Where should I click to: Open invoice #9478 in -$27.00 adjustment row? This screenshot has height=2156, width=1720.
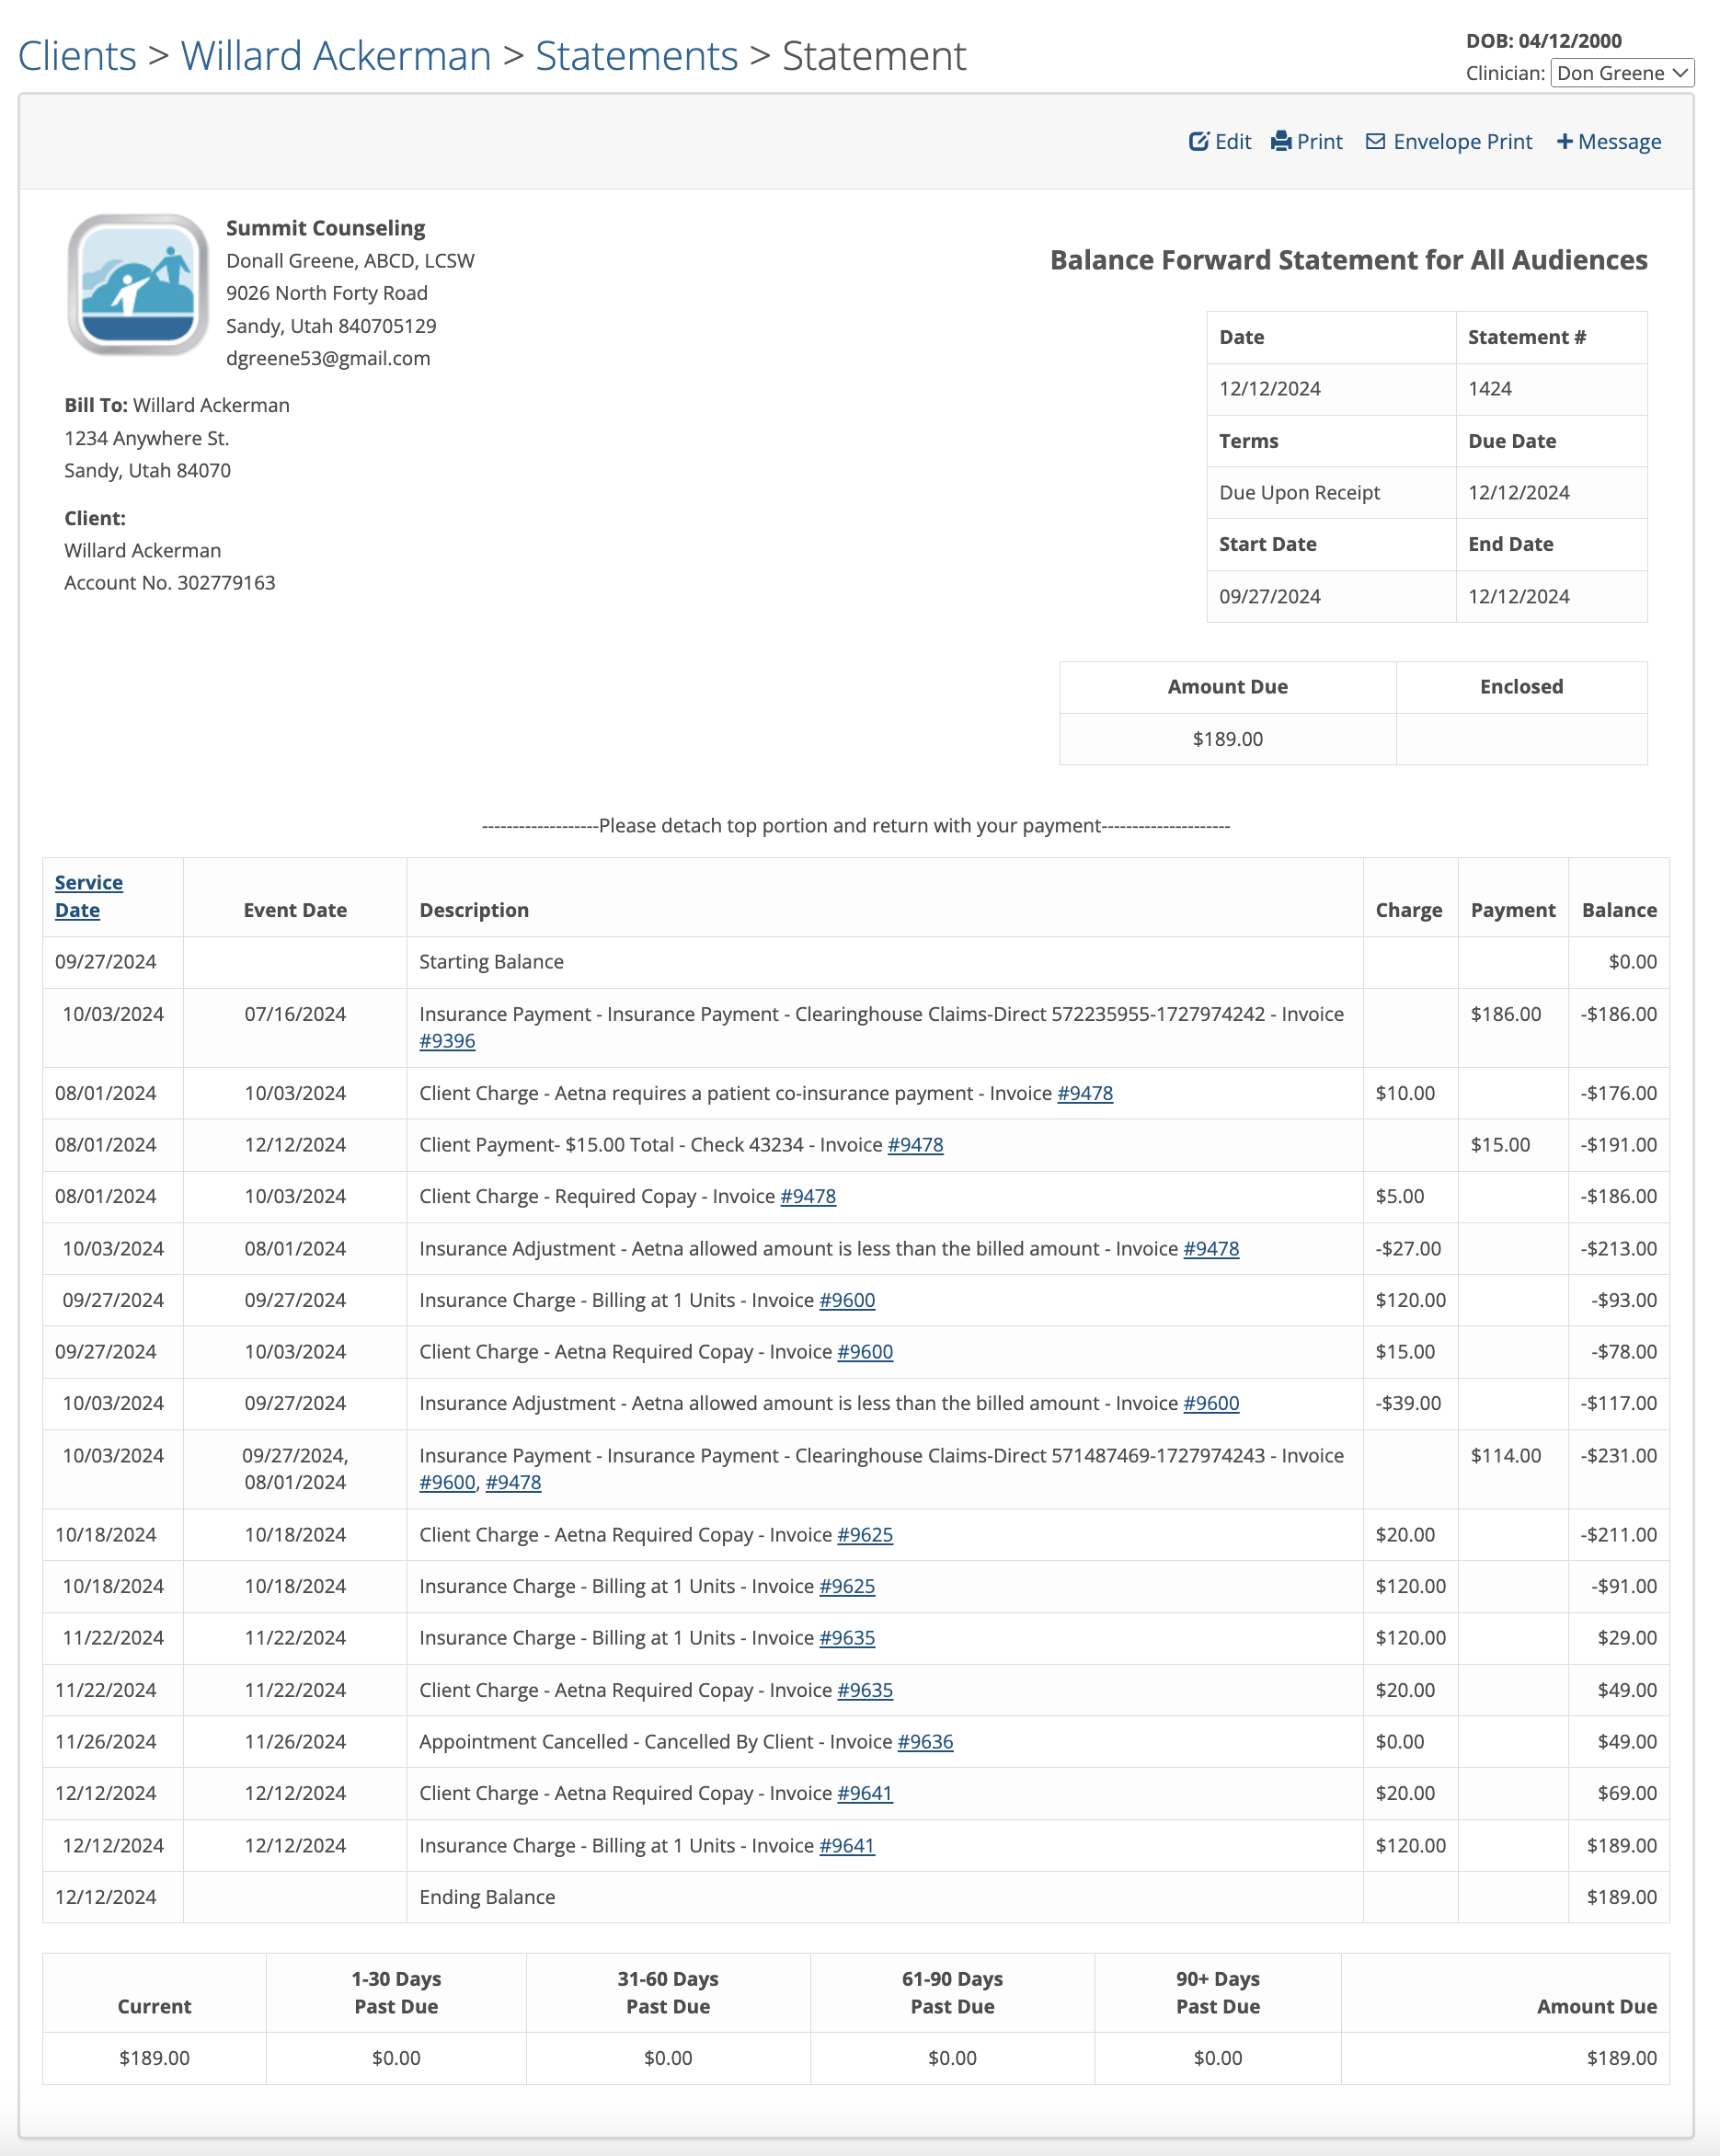click(1211, 1248)
